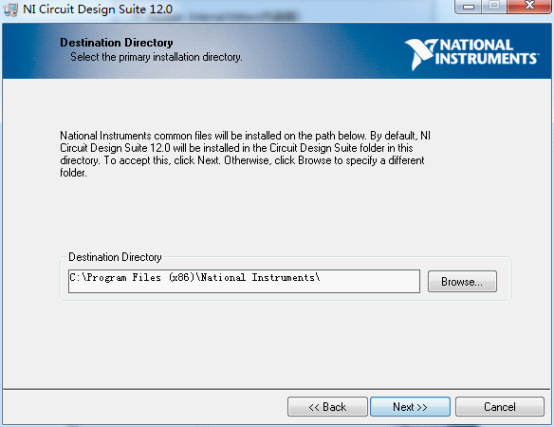Edit the destination directory path field
This screenshot has height=427, width=554.
click(x=244, y=281)
